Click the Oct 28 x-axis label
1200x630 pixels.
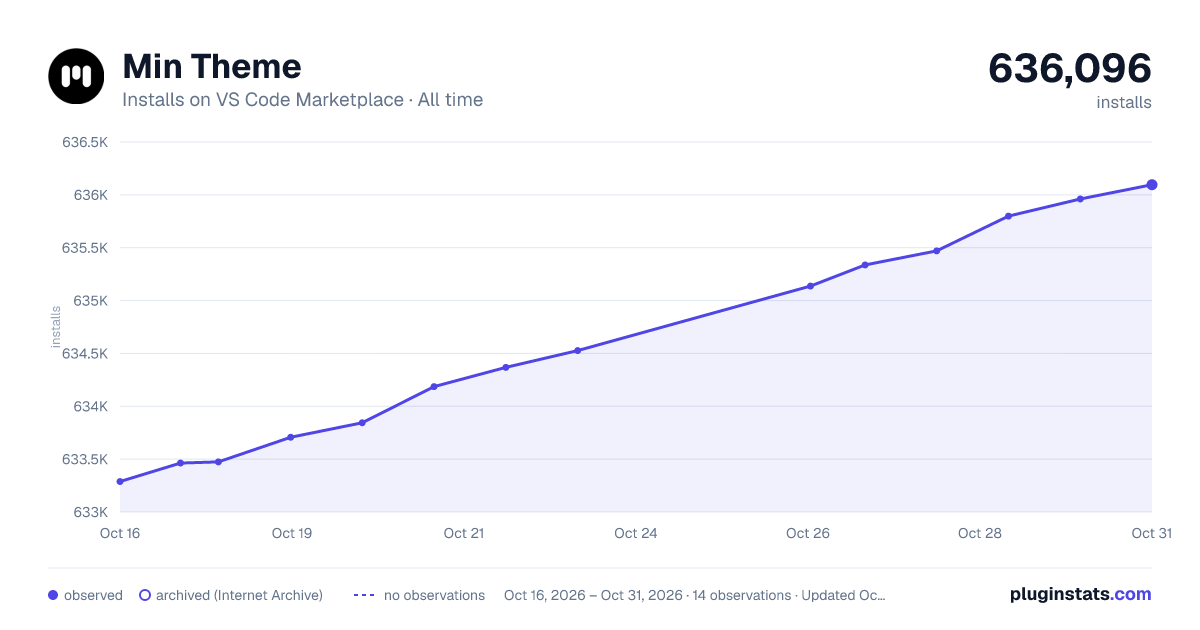pos(980,533)
